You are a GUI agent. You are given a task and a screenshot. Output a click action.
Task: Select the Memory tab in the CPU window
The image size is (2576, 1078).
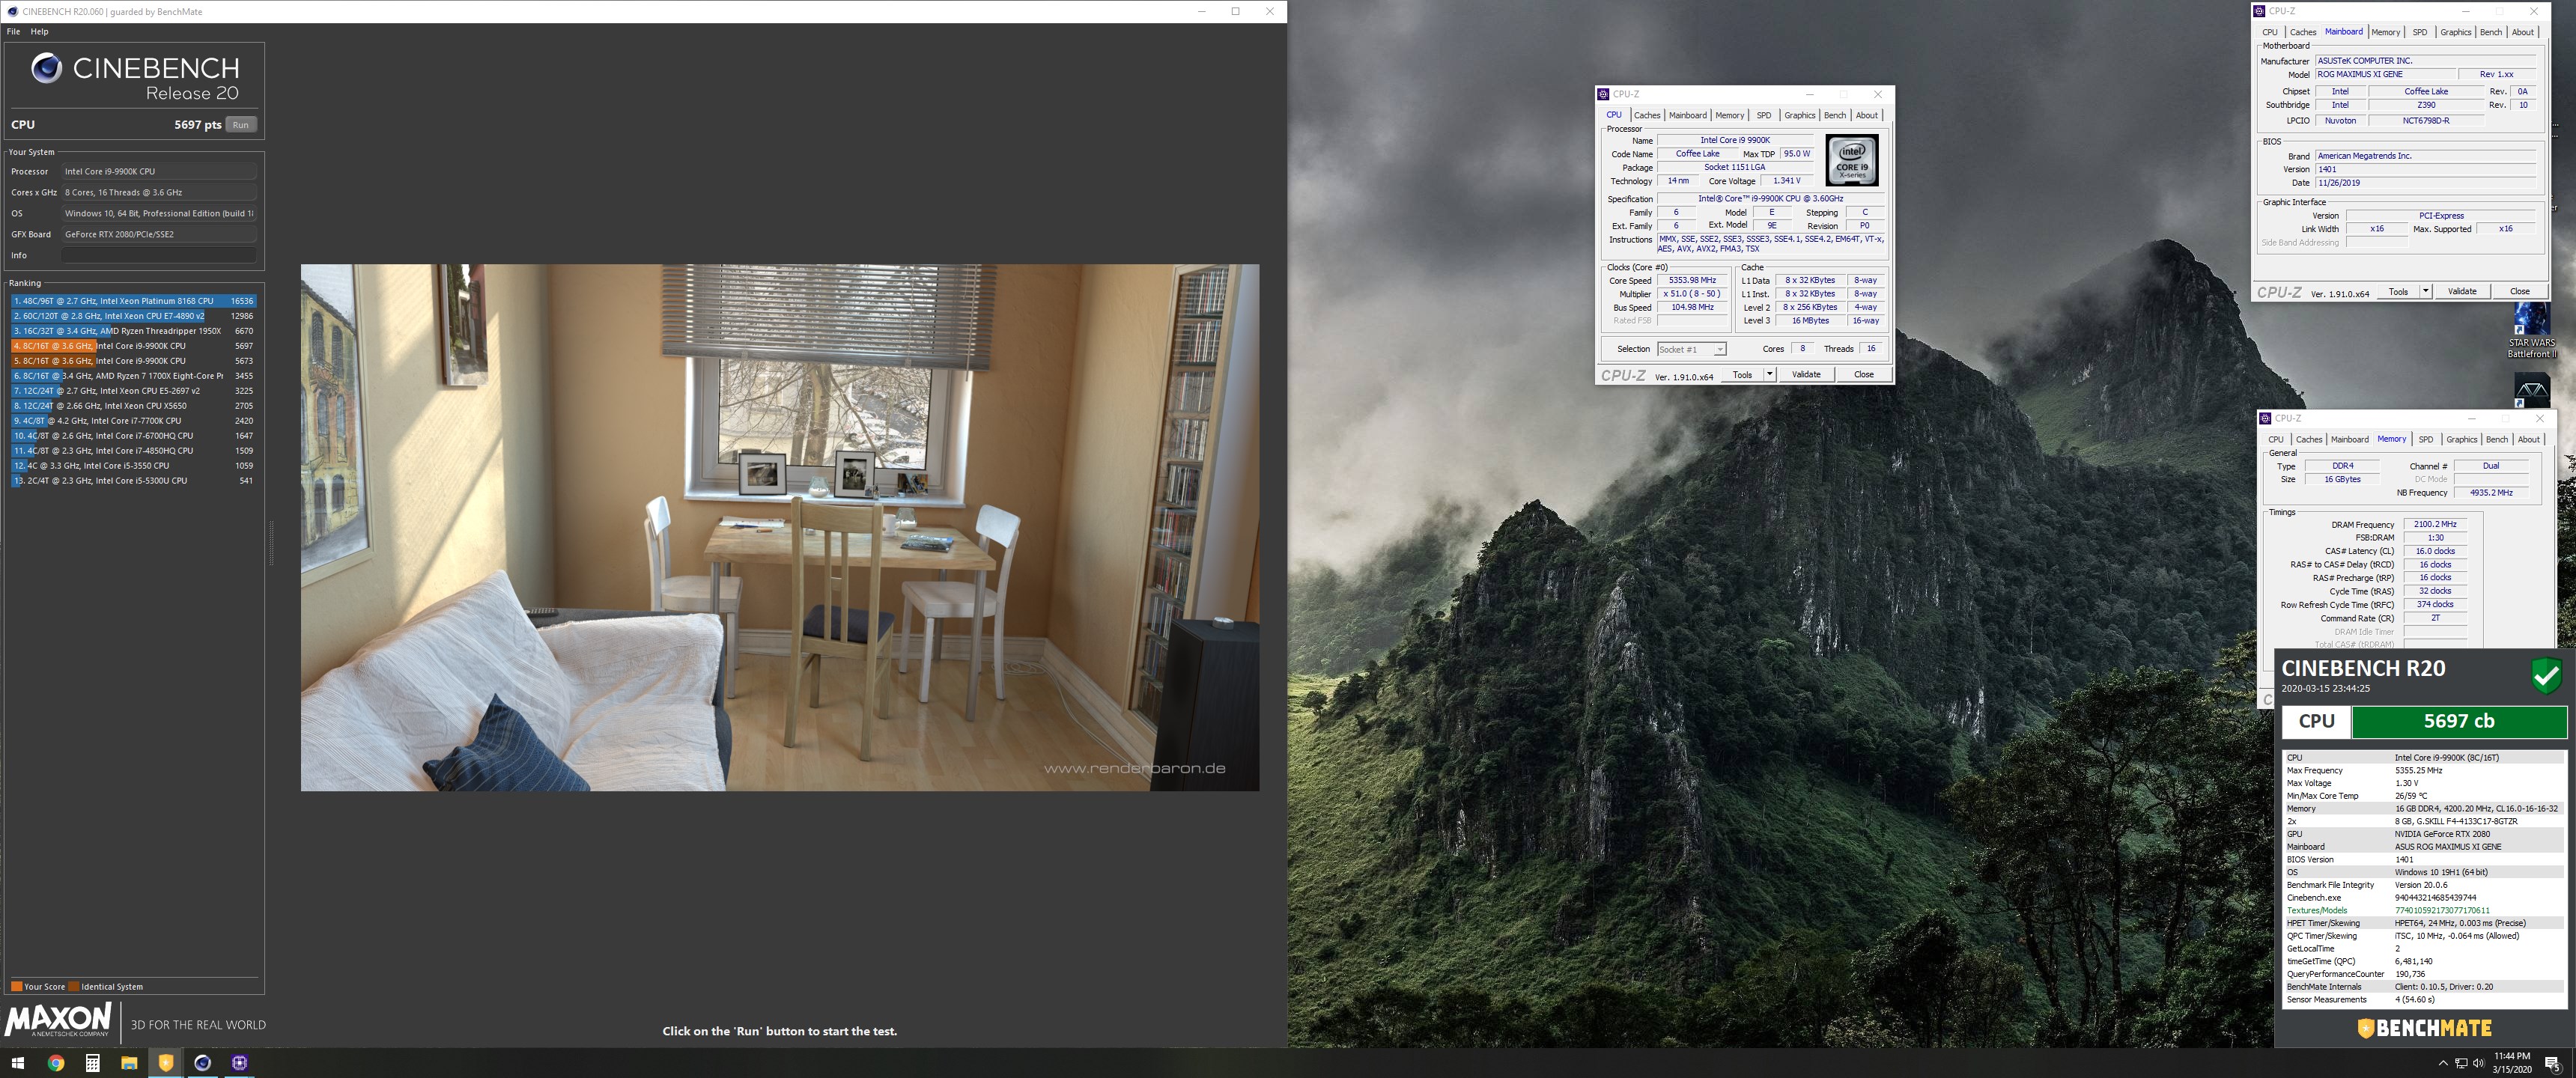coord(1730,115)
